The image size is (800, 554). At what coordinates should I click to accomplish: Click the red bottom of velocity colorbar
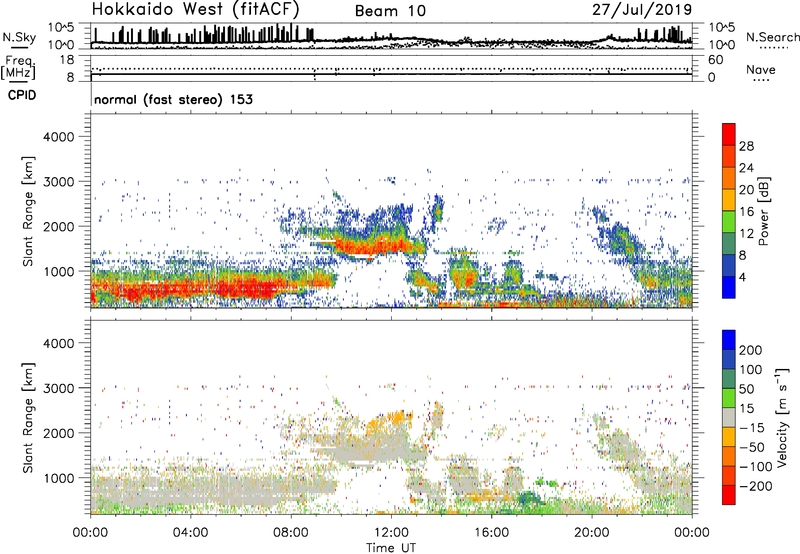click(x=729, y=495)
